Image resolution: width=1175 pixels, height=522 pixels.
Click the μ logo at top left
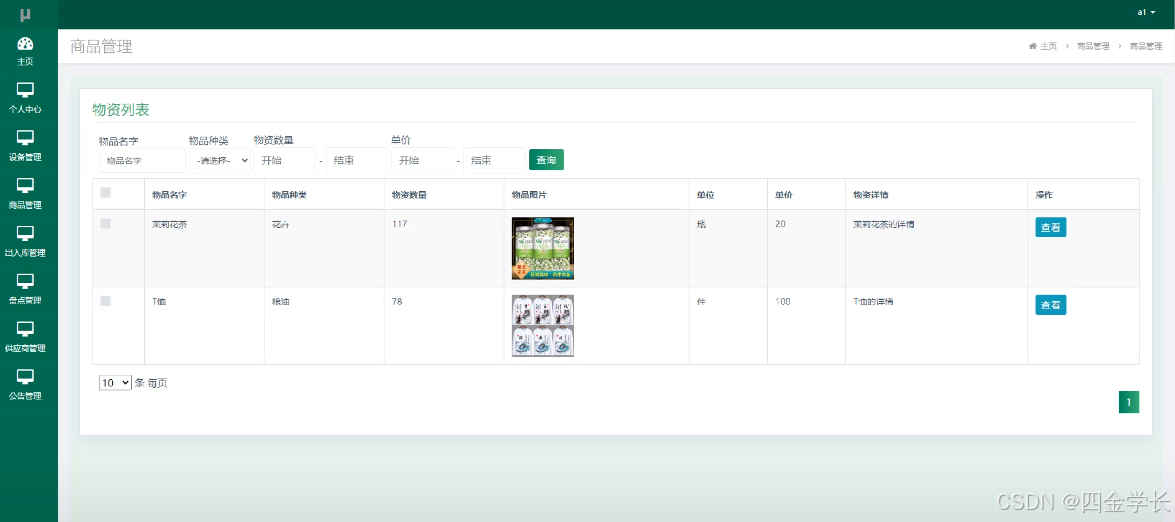click(25, 13)
